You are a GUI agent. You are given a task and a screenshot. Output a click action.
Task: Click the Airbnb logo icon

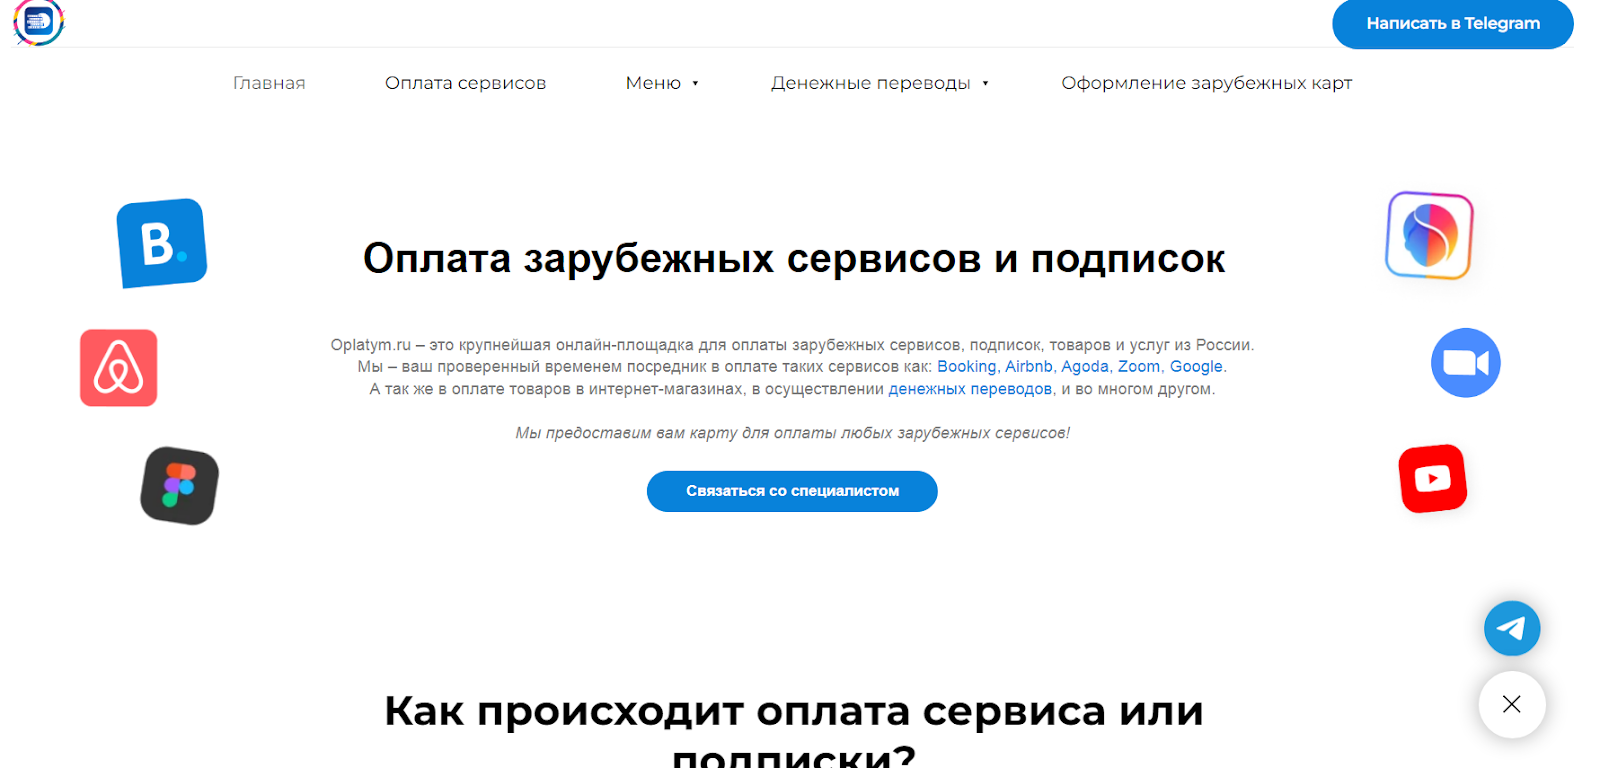pos(119,368)
